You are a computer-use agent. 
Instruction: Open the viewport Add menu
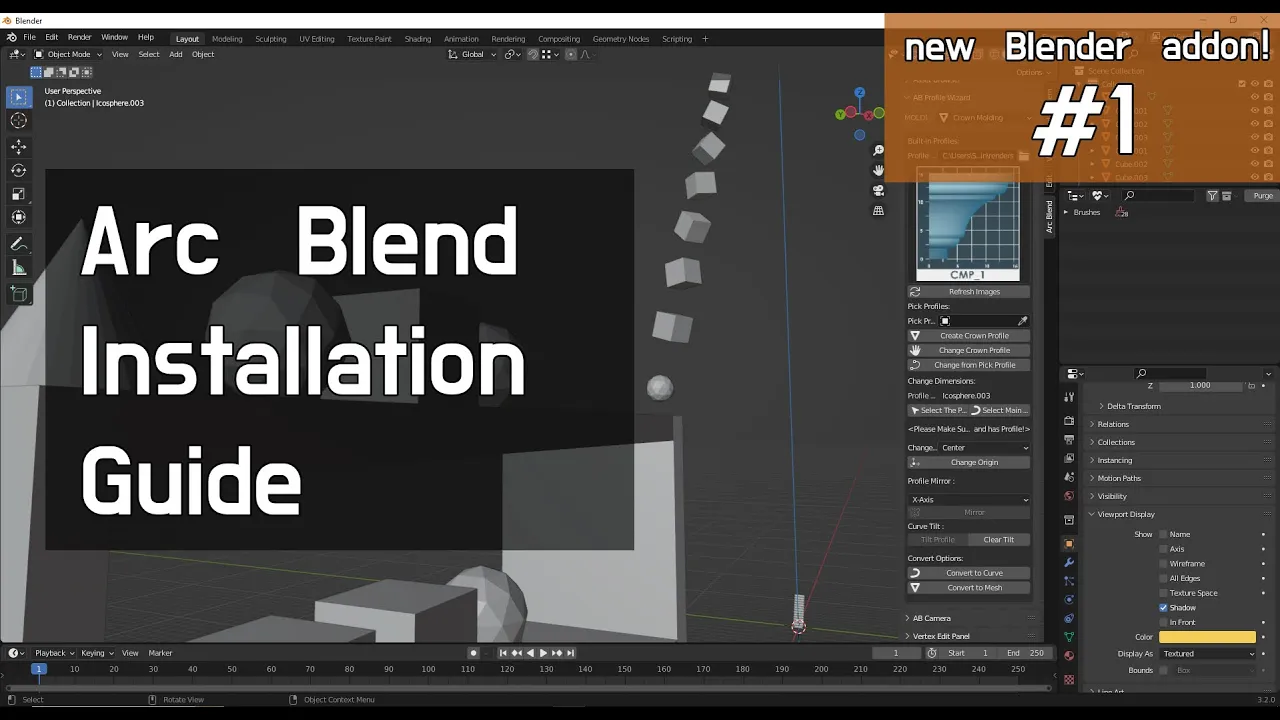(x=176, y=54)
